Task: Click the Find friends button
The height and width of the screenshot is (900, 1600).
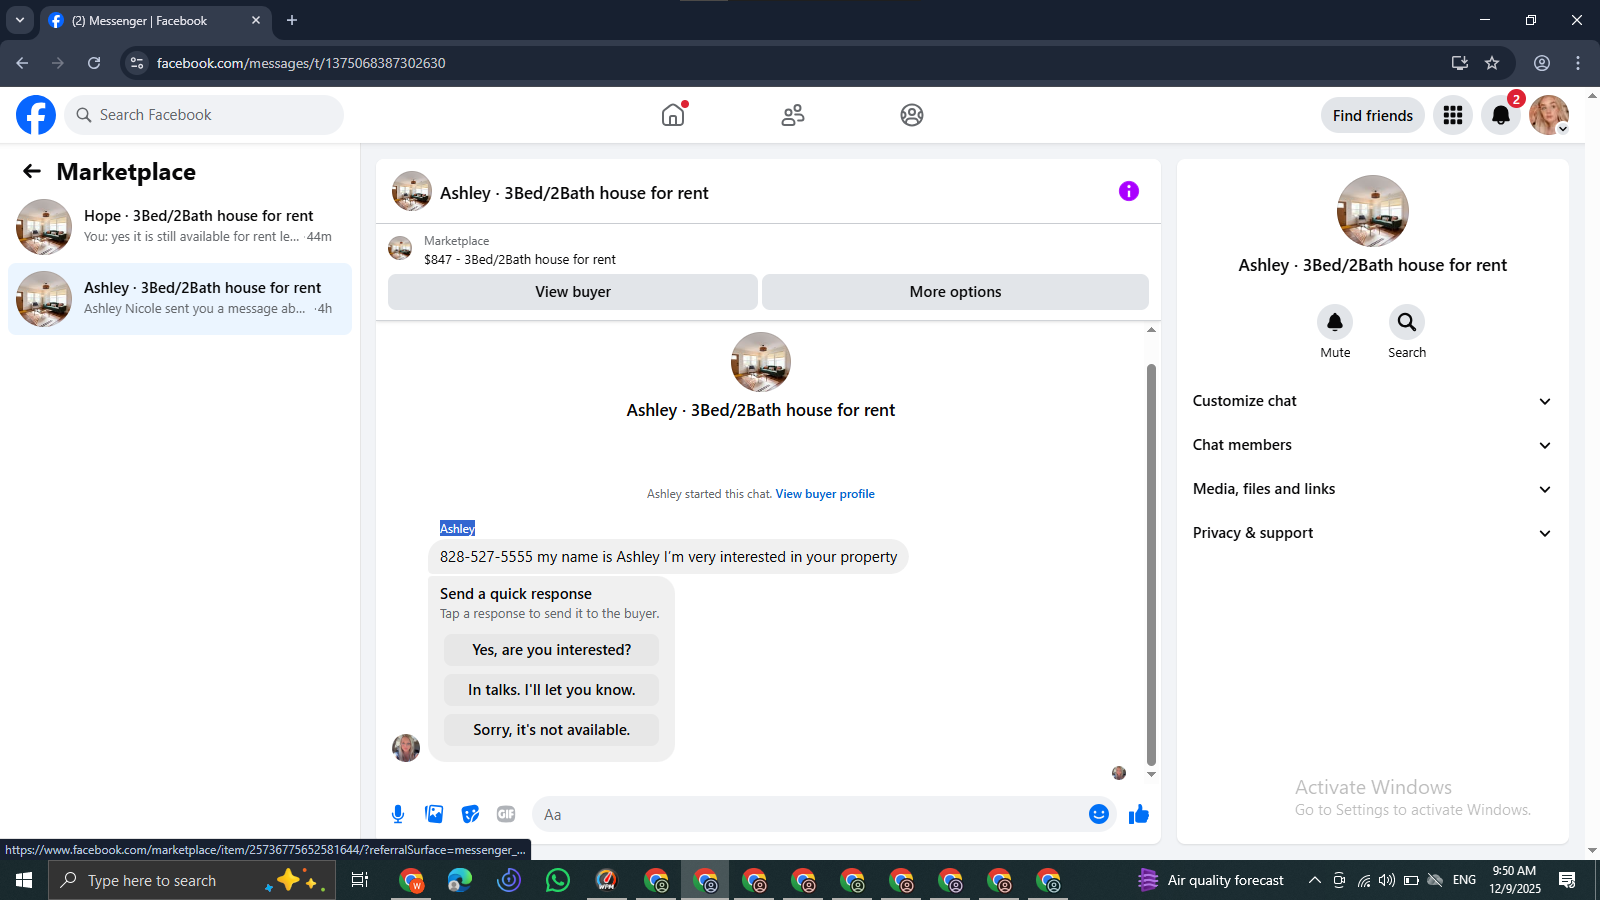Action: [1373, 115]
